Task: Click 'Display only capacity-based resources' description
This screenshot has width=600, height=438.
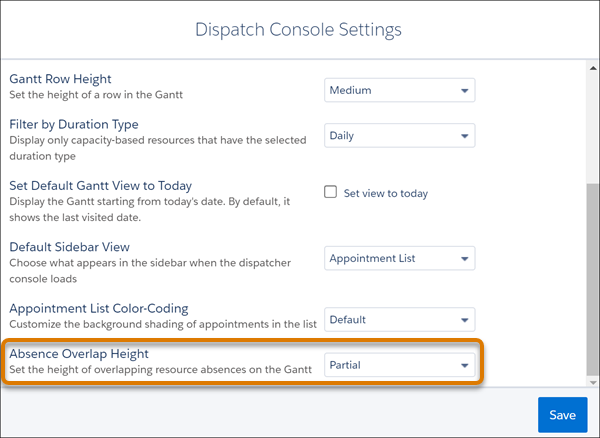Action: coord(158,148)
